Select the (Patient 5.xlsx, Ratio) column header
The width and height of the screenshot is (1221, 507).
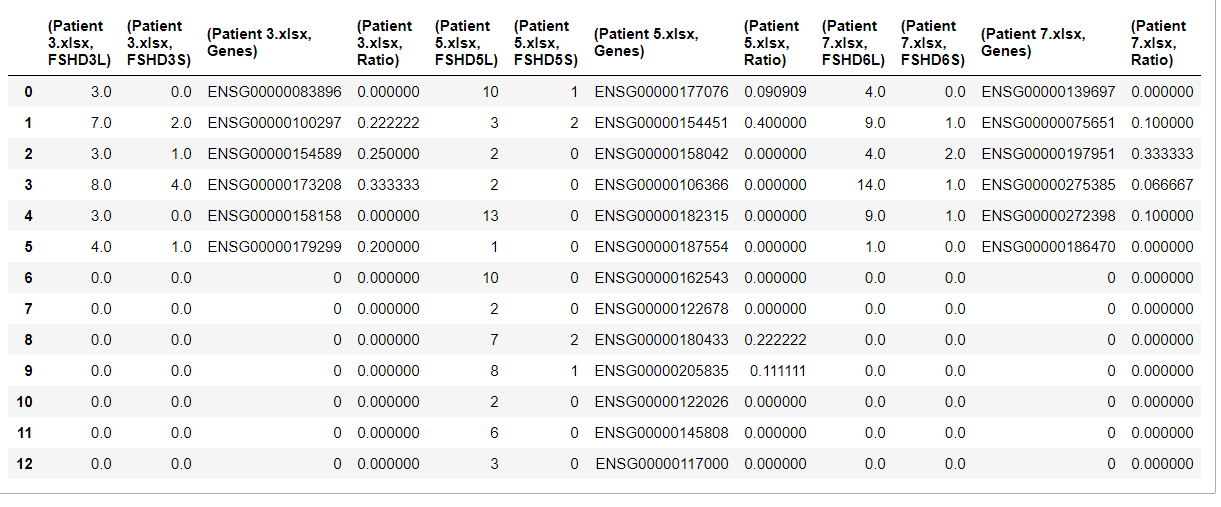coord(773,43)
